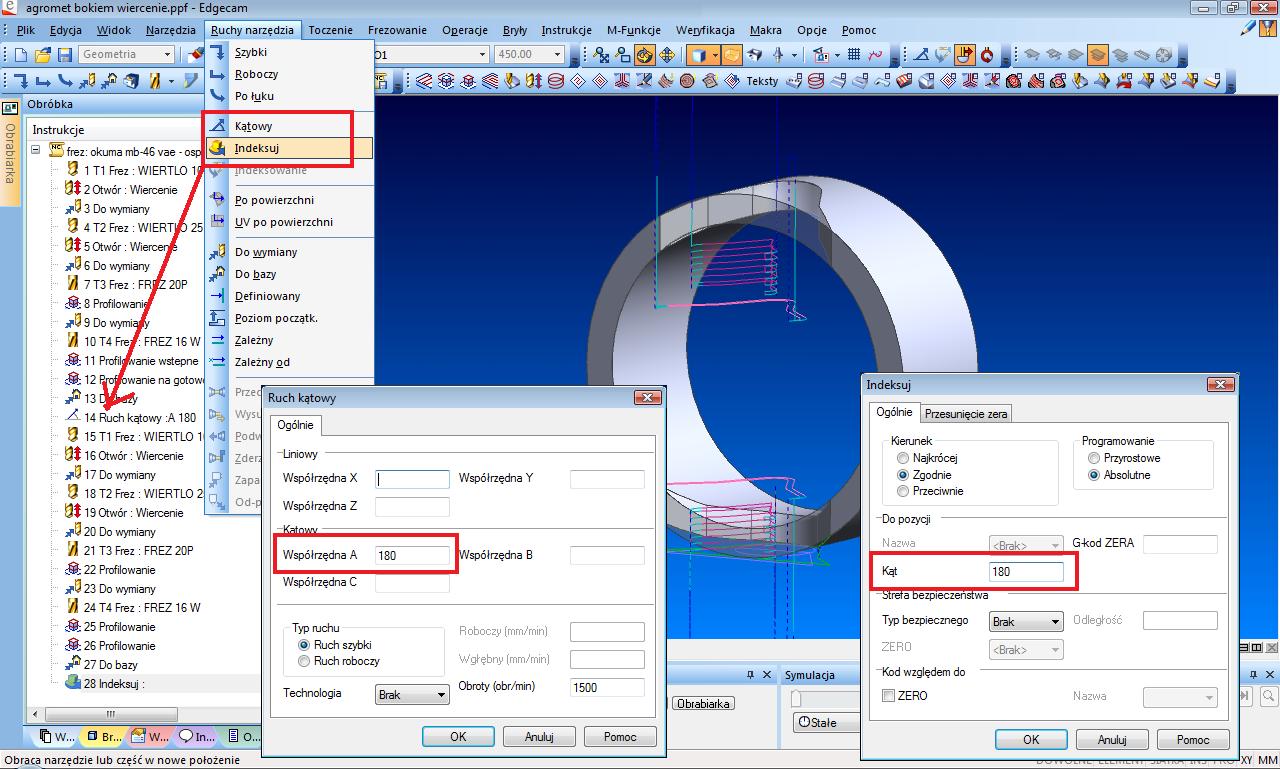Viewport: 1280px width, 769px height.
Task: Click the move to home toolbar icon
Action: [109, 81]
